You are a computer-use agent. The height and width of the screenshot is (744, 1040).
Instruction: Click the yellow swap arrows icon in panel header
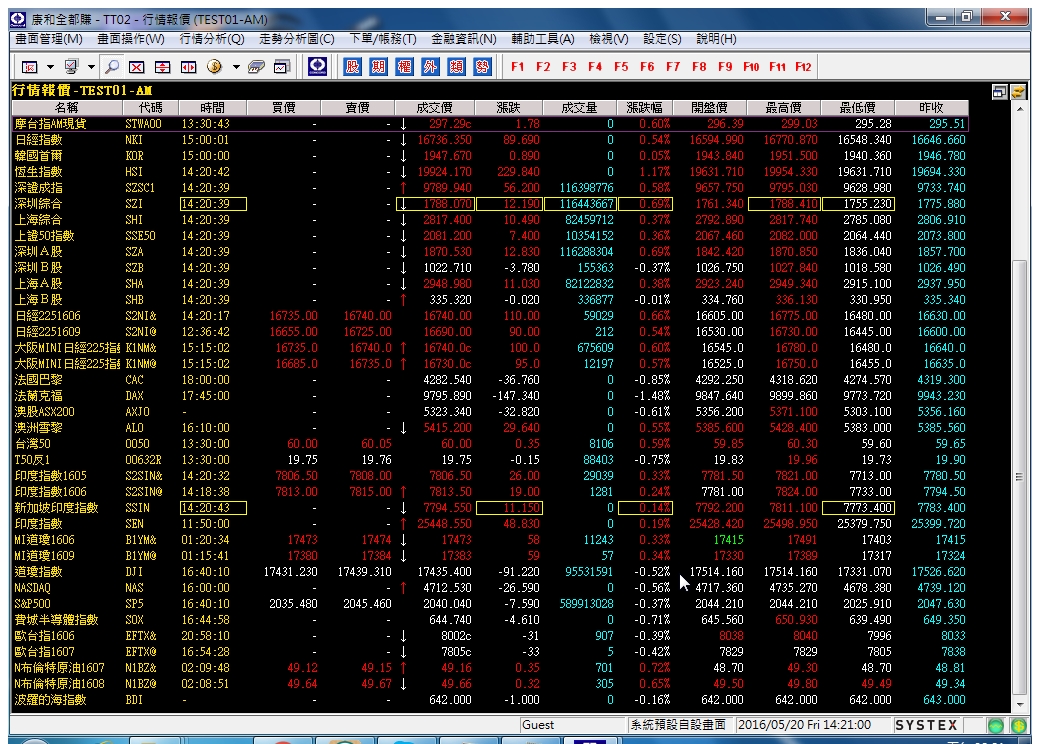pyautogui.click(x=1018, y=92)
